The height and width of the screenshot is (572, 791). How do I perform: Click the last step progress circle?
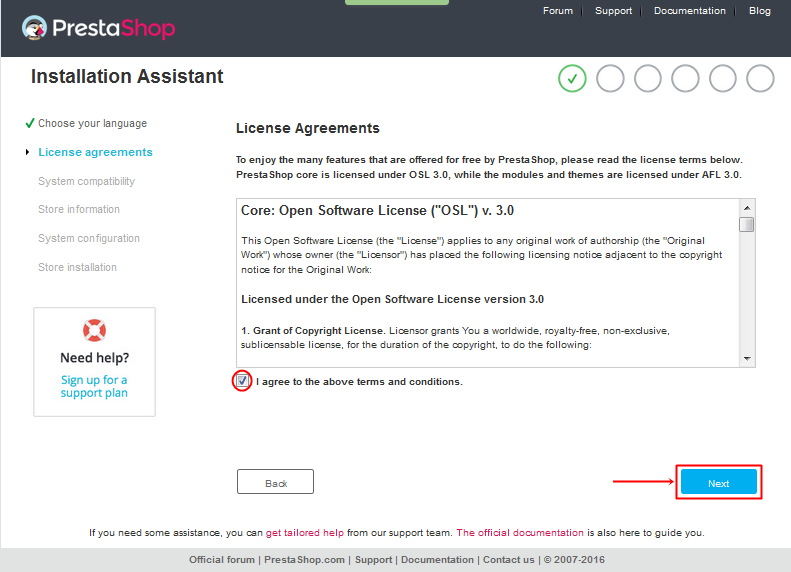click(x=760, y=79)
